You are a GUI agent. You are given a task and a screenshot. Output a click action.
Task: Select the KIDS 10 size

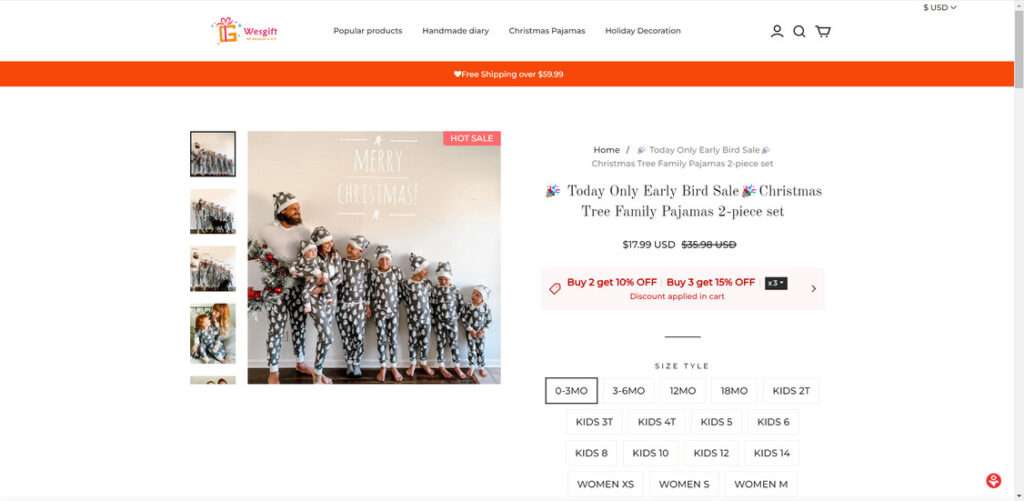click(x=650, y=453)
